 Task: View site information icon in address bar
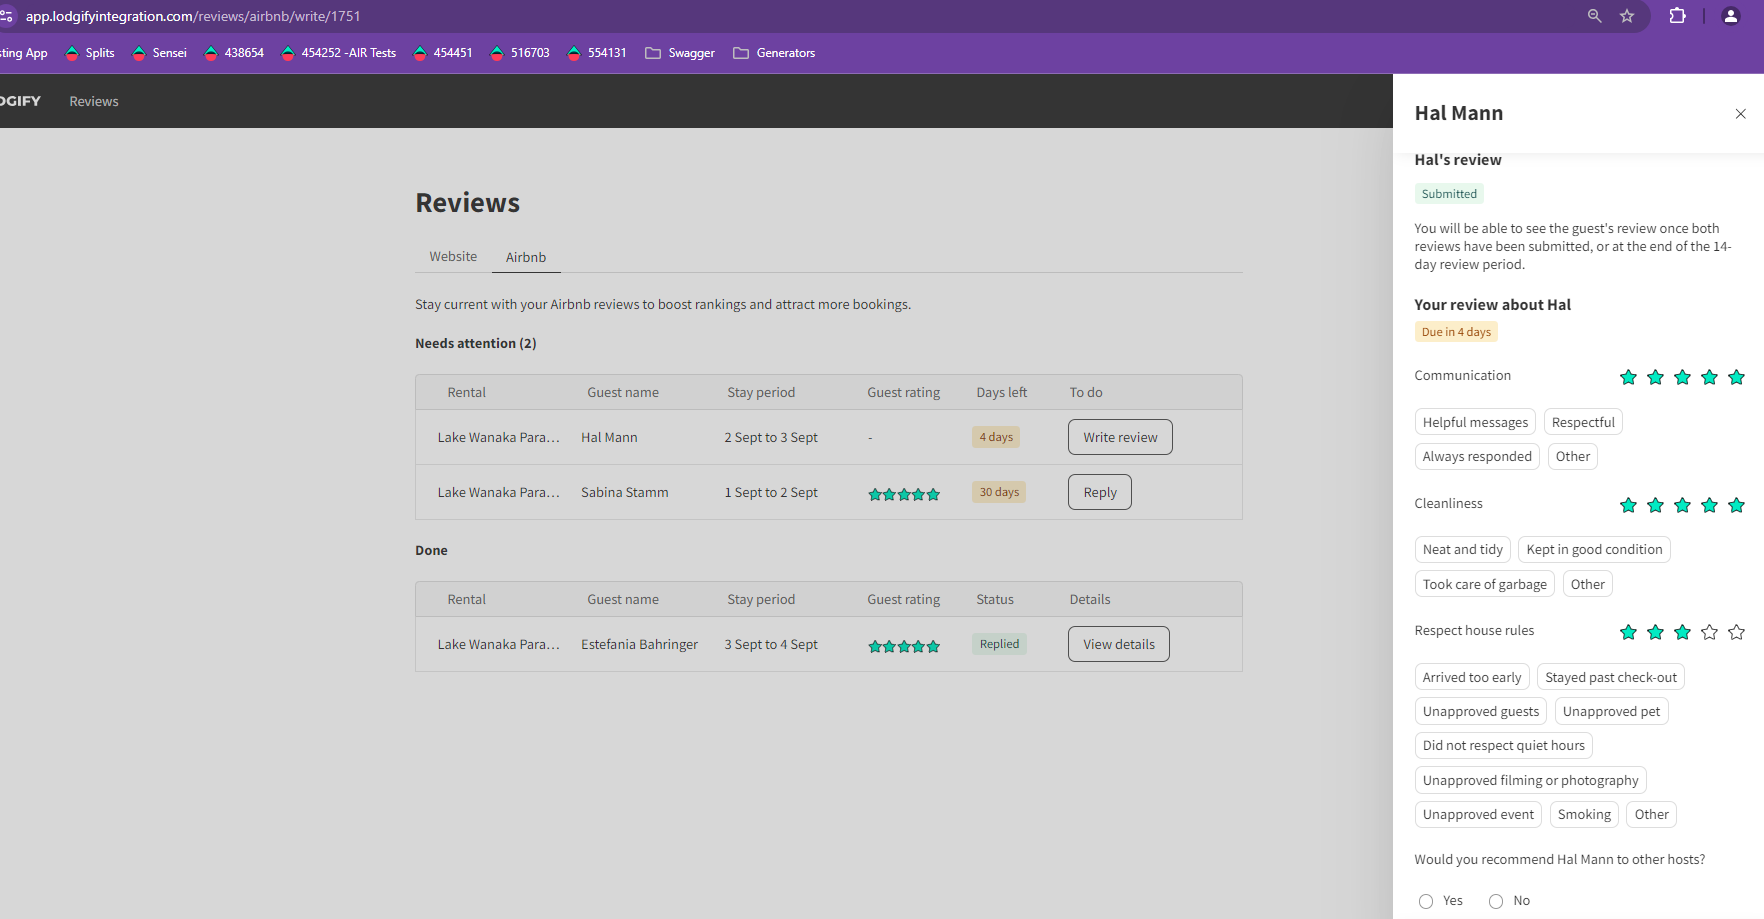pos(6,16)
